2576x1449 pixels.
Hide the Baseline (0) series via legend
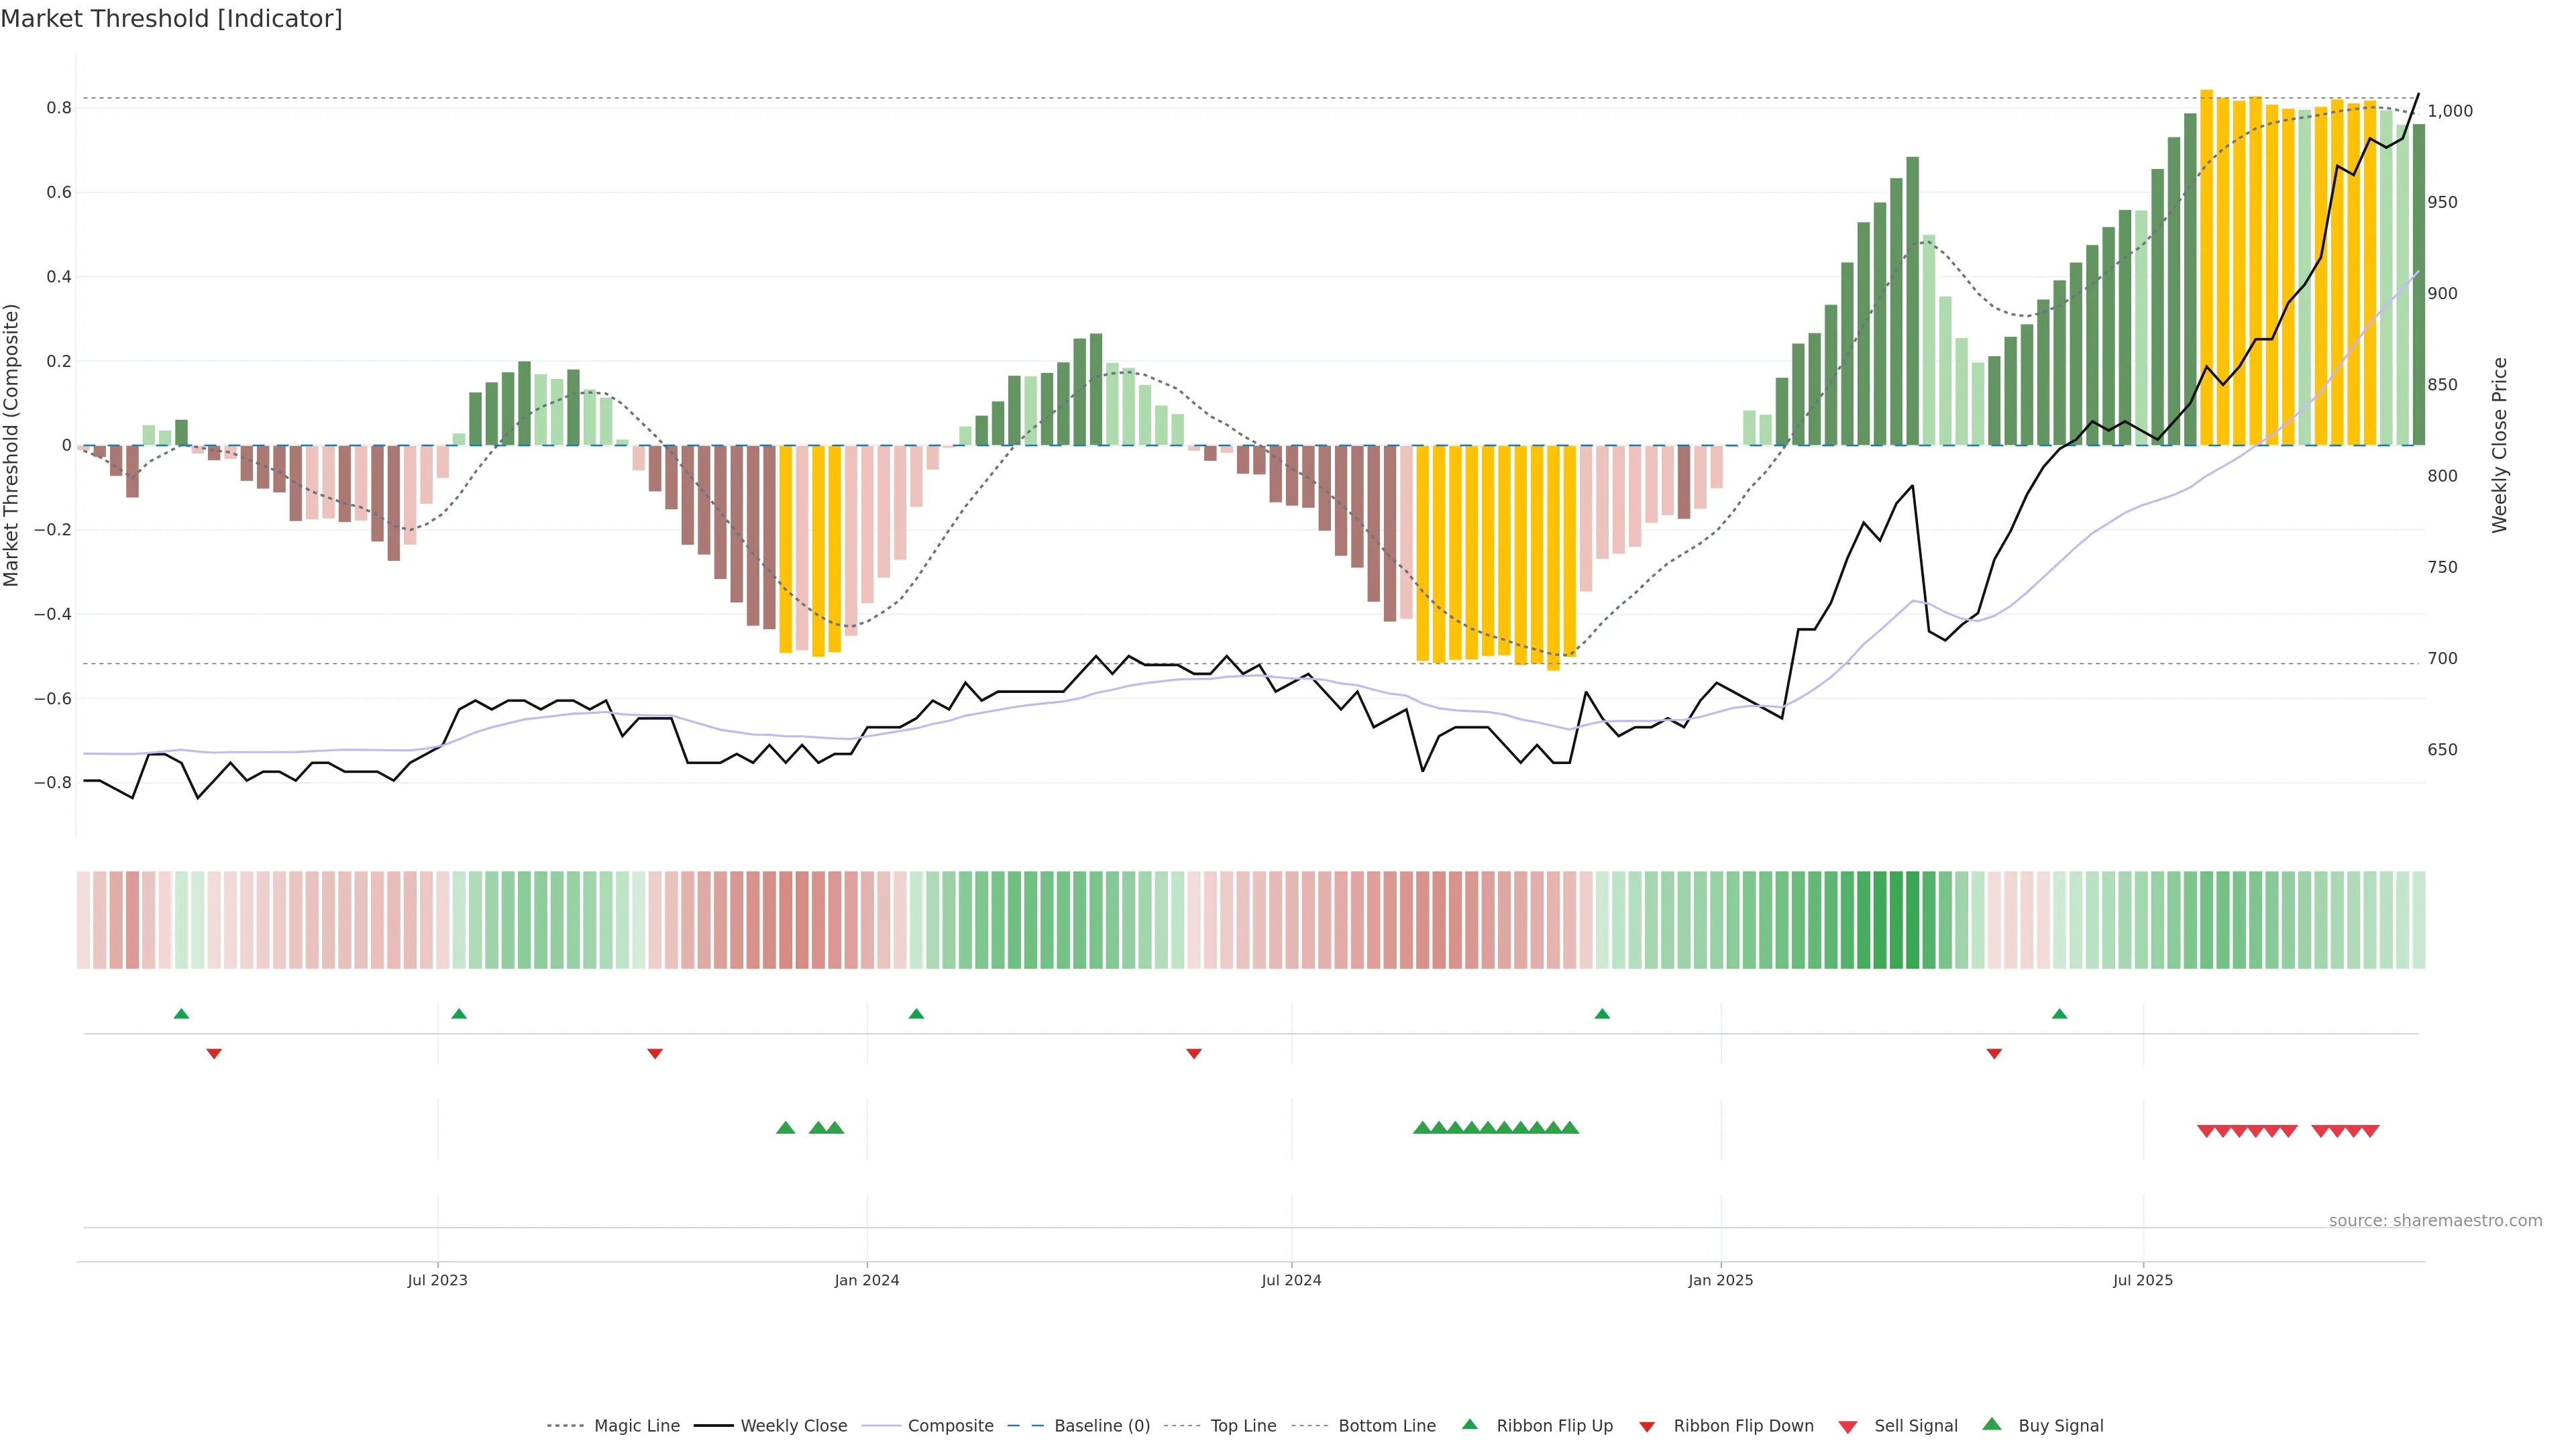tap(1102, 1426)
